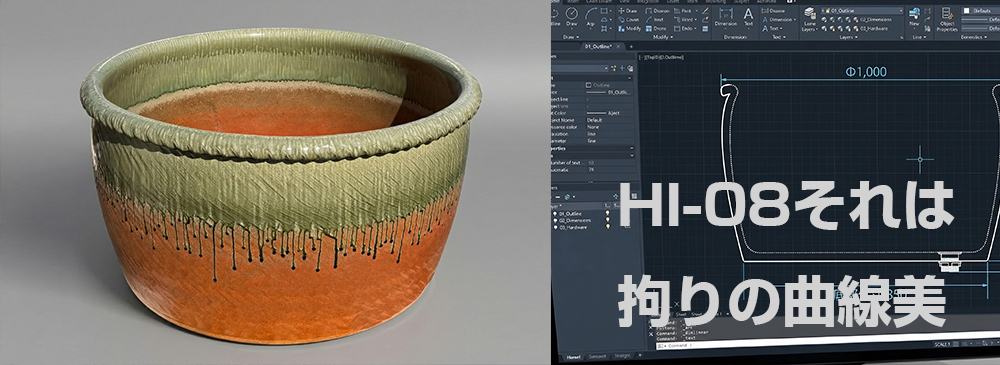Click the ceramic bowl photo
The image size is (1000, 365).
281,185
